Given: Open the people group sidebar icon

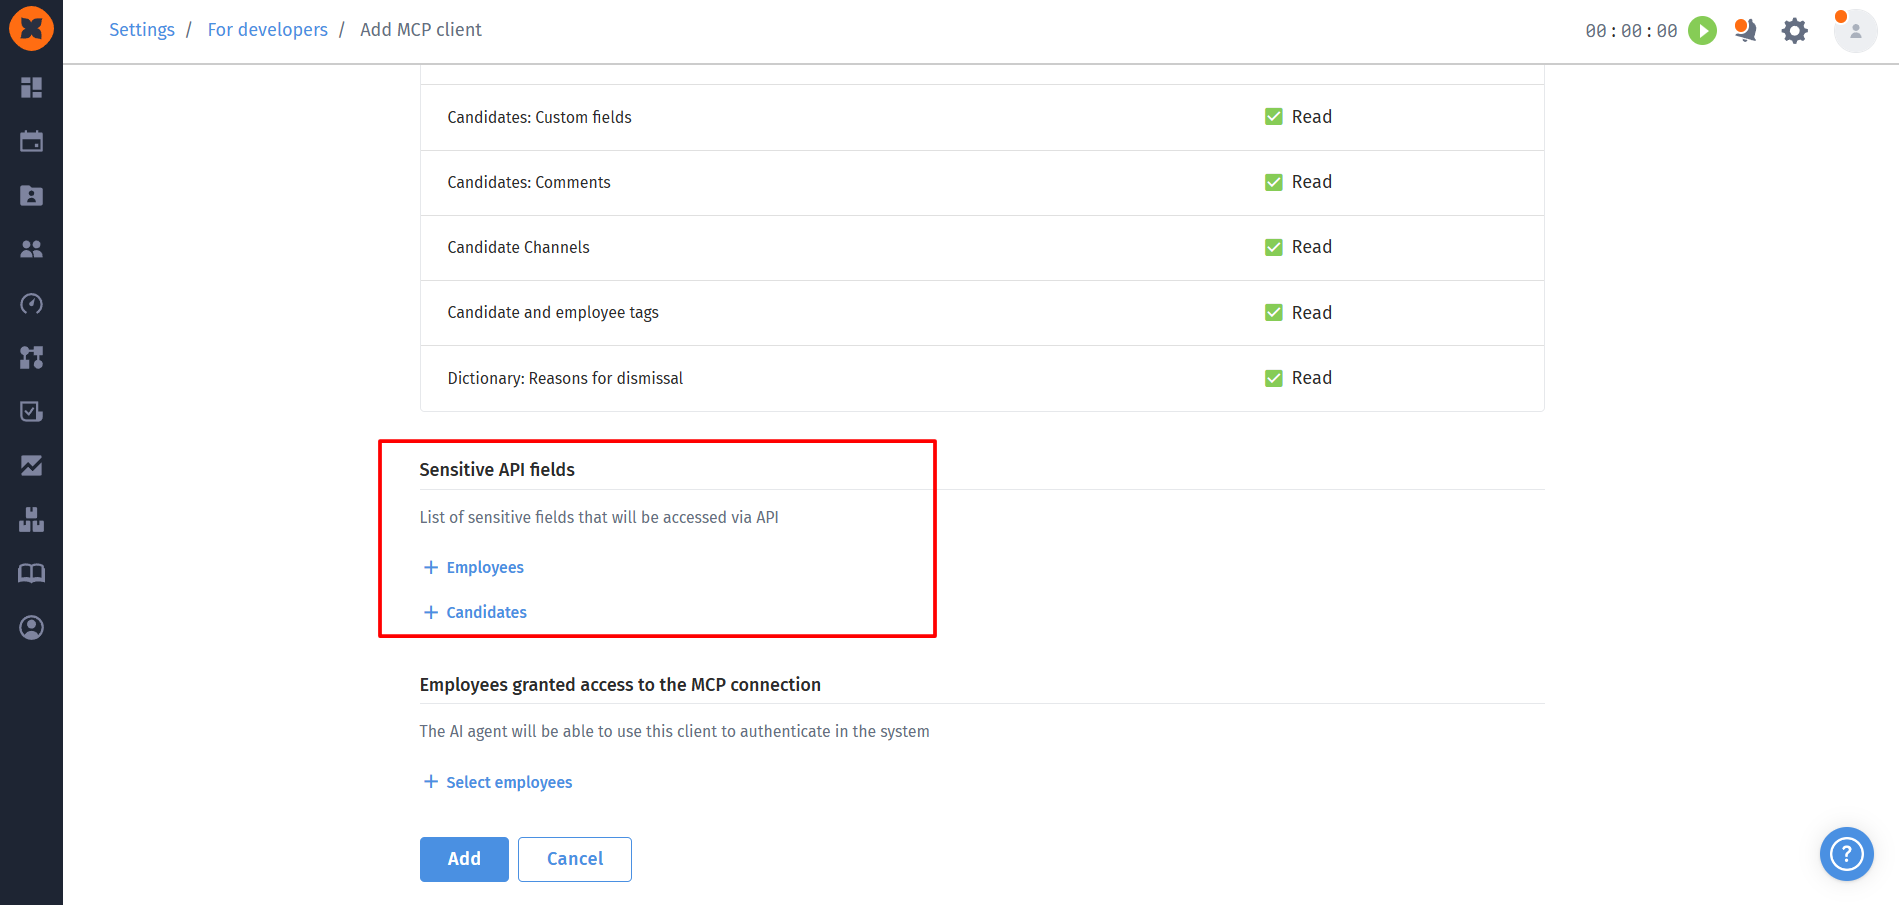Looking at the screenshot, I should (x=31, y=249).
